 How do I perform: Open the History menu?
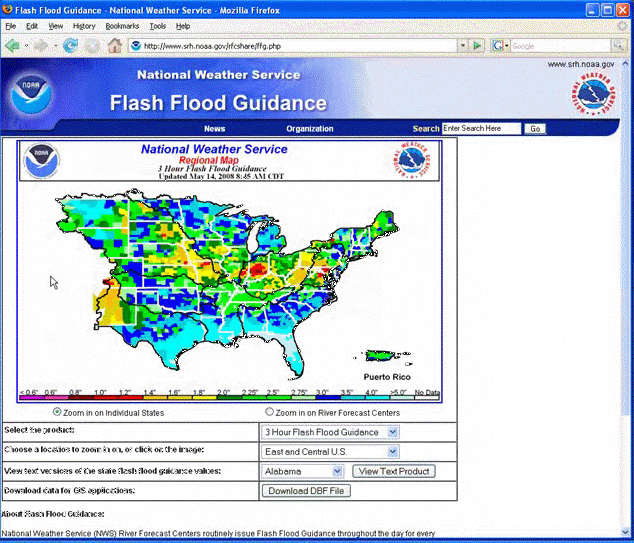pyautogui.click(x=84, y=26)
